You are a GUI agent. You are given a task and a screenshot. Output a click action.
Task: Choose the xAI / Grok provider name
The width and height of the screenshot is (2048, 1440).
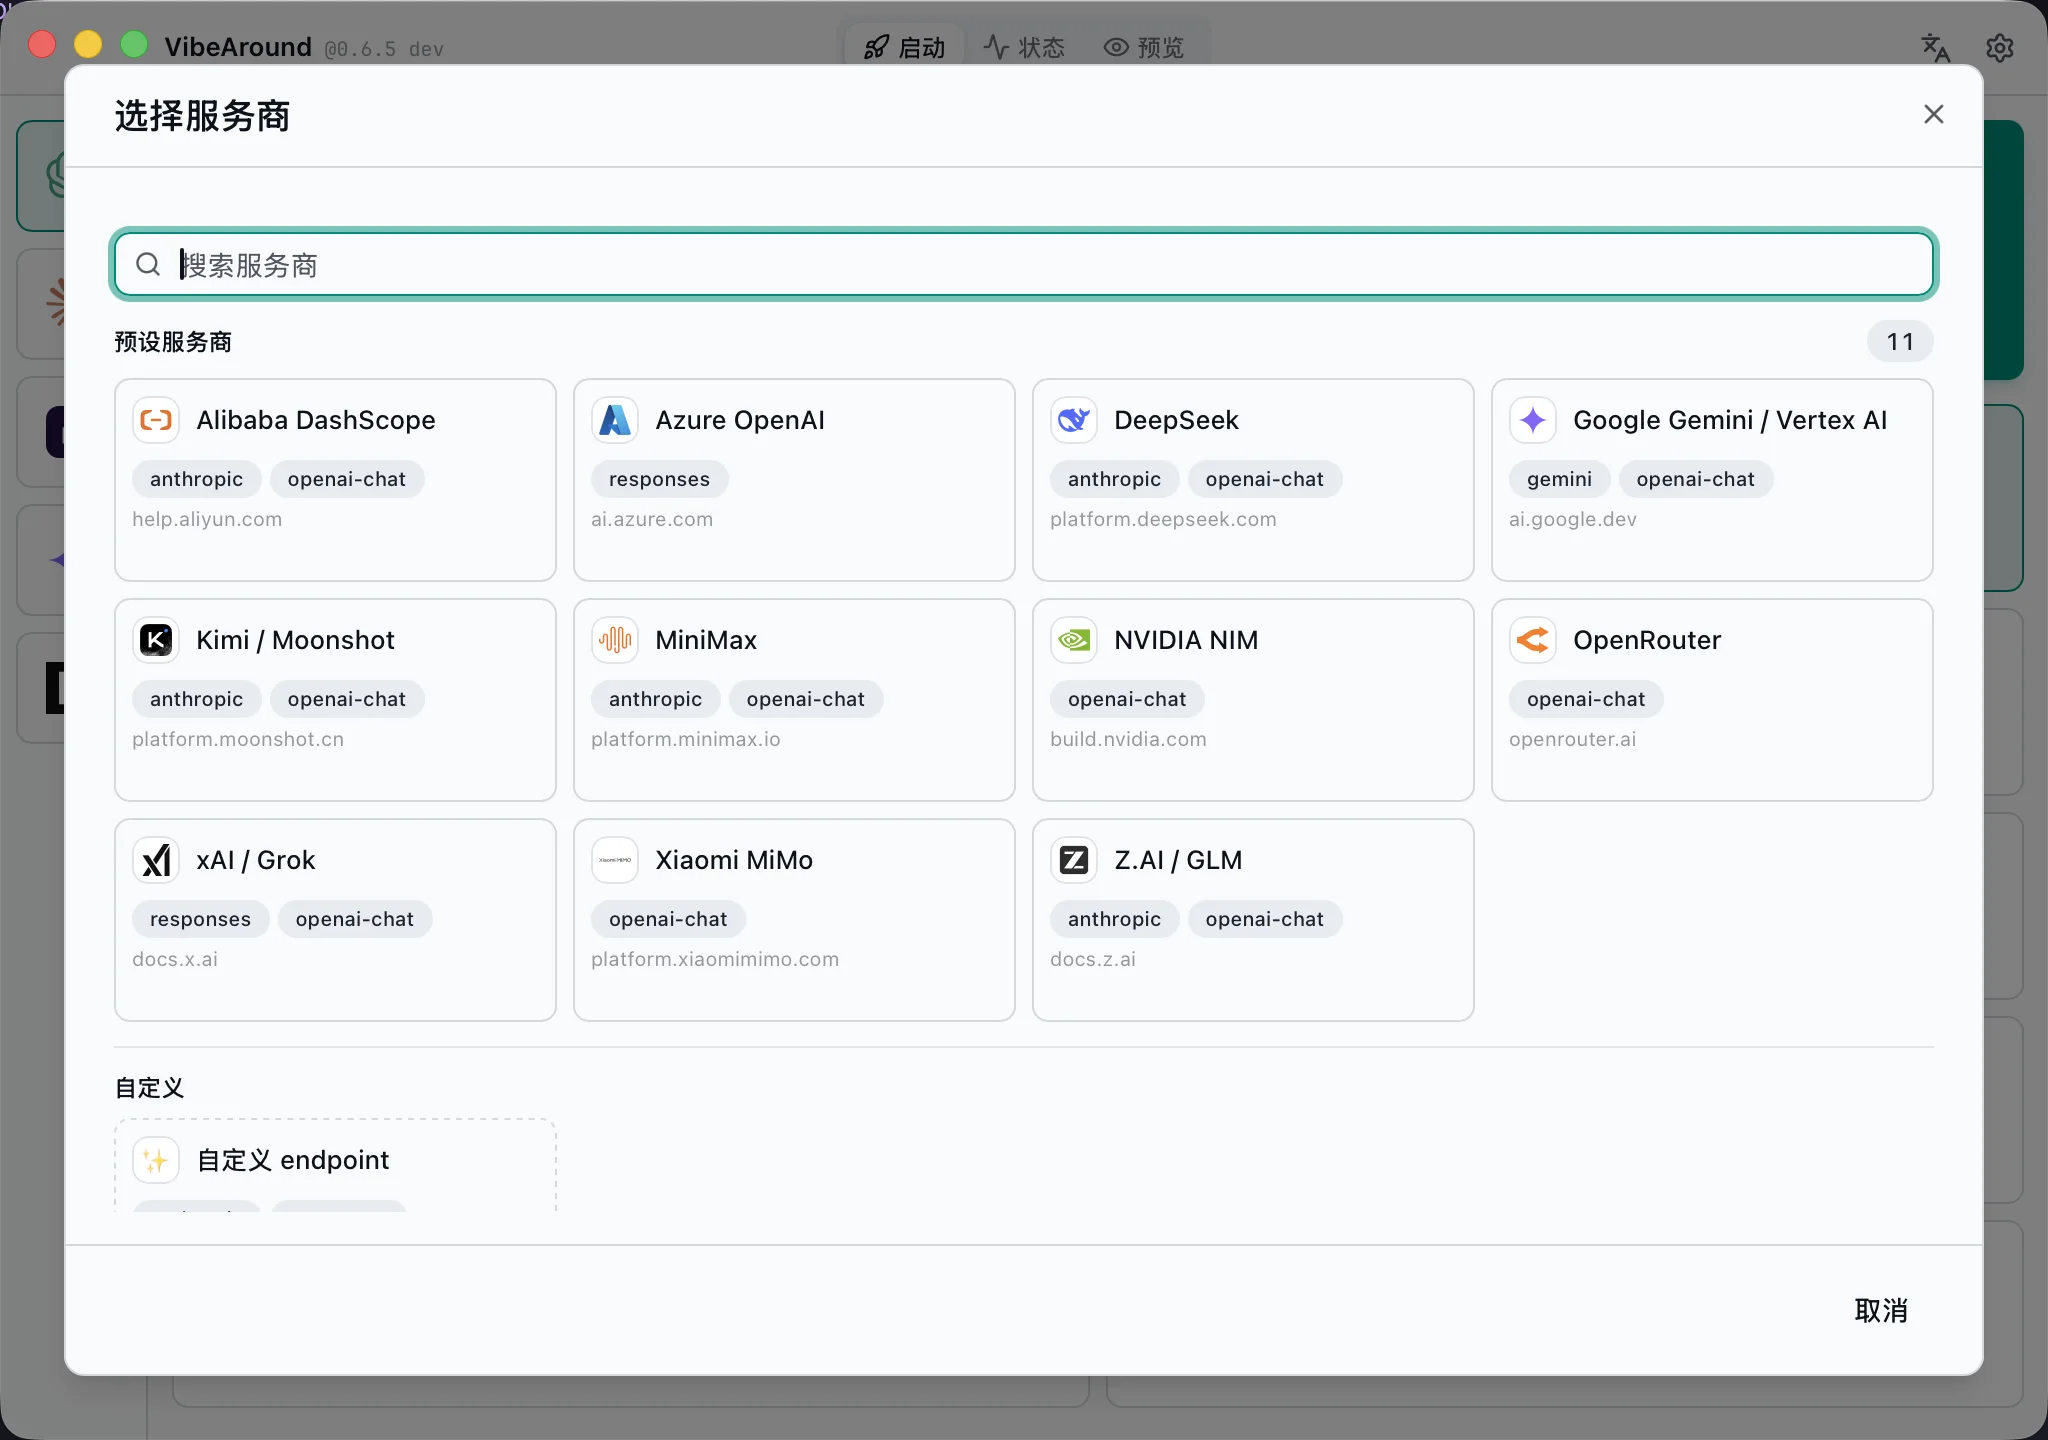256,860
